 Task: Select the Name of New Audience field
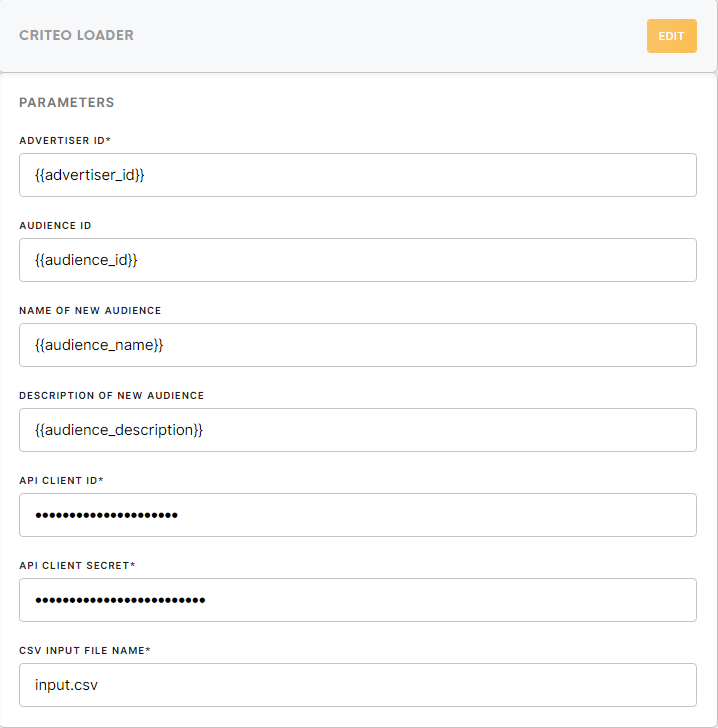coord(358,345)
